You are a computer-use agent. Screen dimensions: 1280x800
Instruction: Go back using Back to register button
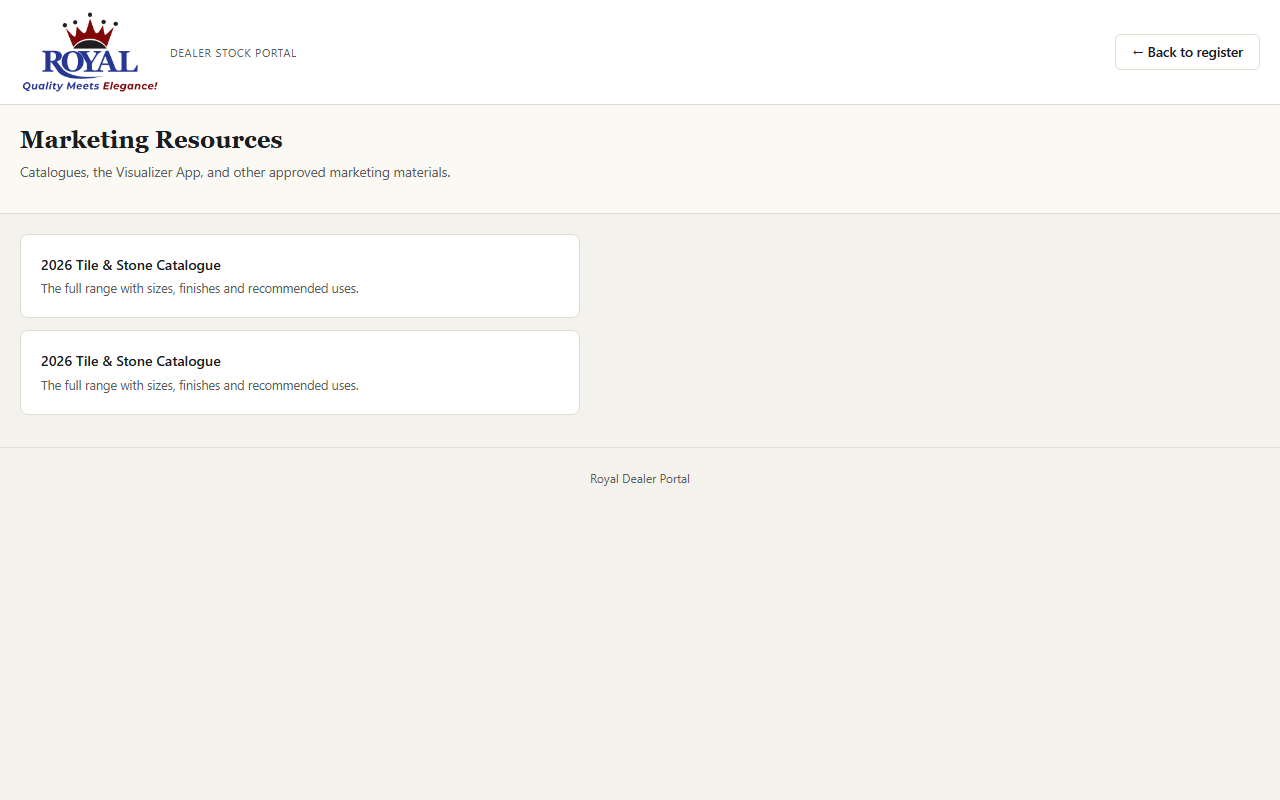(1187, 52)
